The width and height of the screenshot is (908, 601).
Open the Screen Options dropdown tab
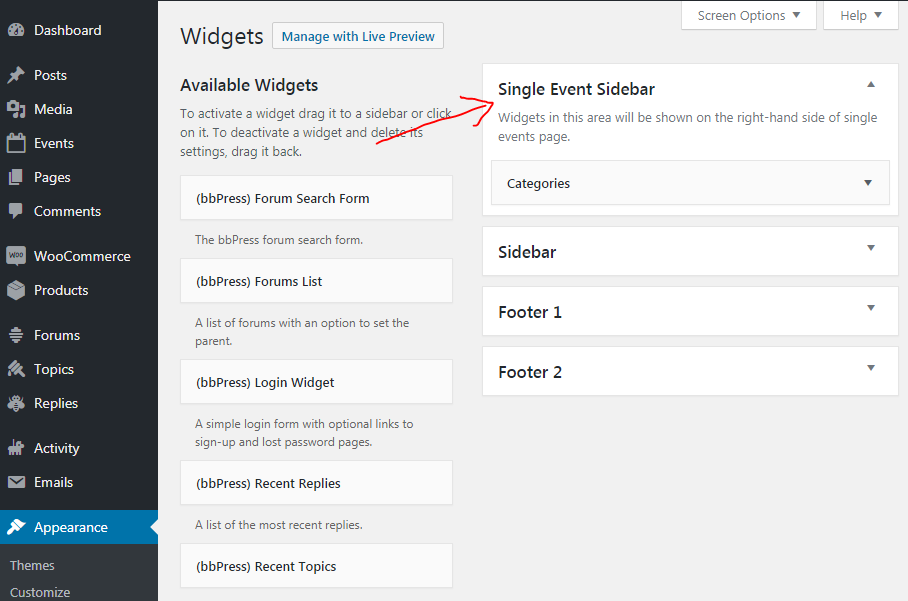tap(749, 16)
